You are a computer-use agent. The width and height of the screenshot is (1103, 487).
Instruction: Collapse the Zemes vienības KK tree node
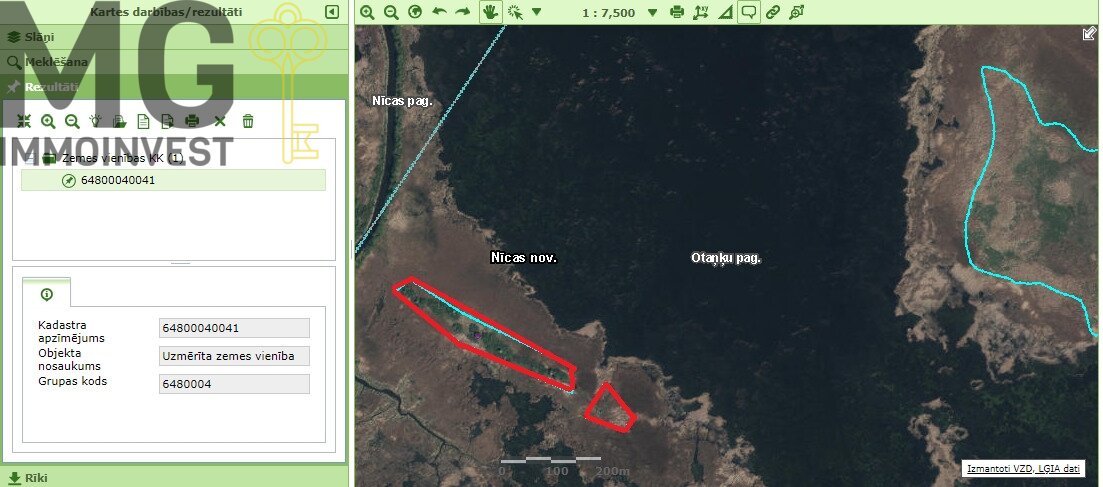point(31,158)
